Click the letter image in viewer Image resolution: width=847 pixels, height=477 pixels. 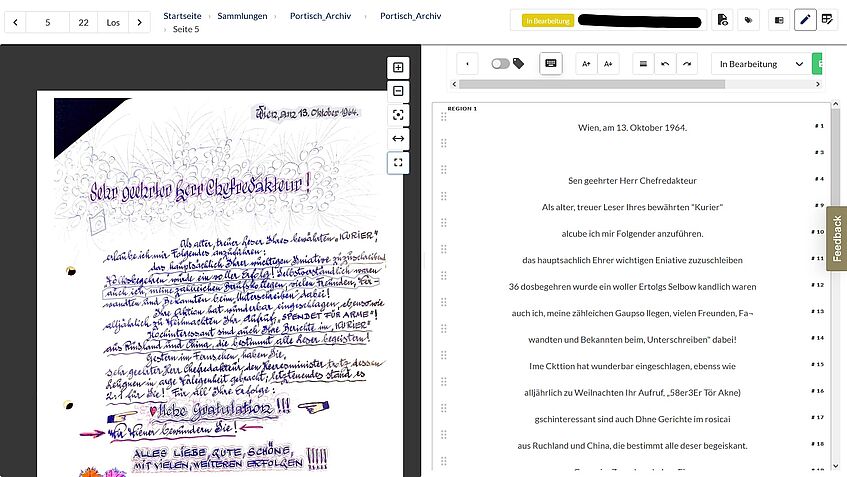(x=220, y=284)
